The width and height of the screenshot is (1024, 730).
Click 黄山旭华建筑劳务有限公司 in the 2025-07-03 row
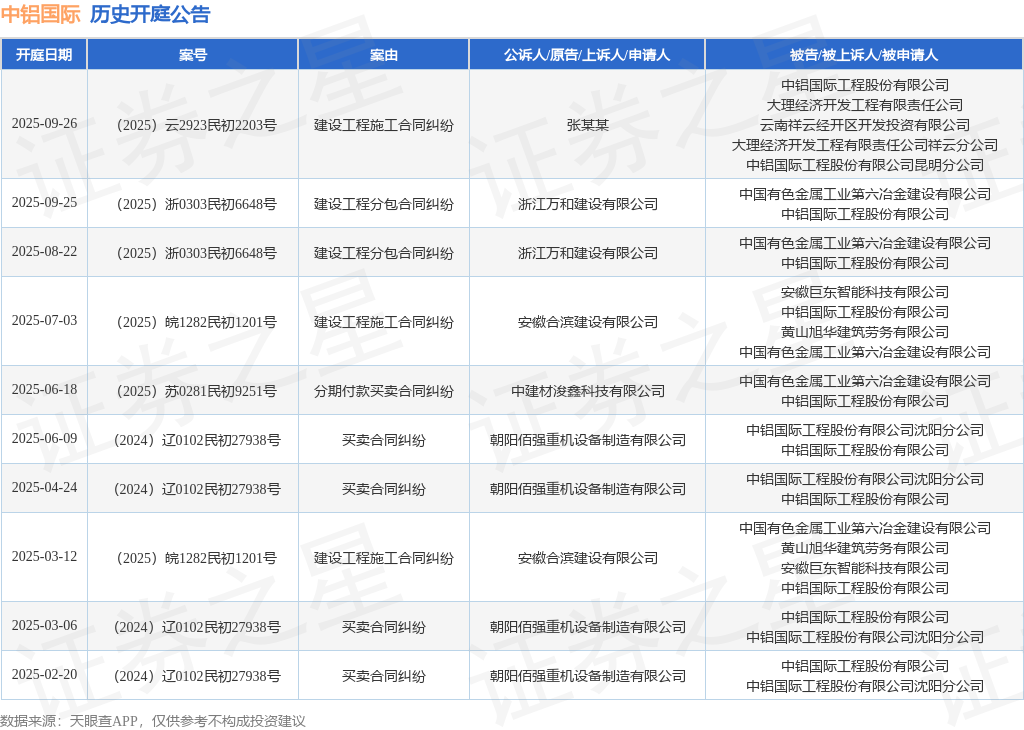coord(865,332)
